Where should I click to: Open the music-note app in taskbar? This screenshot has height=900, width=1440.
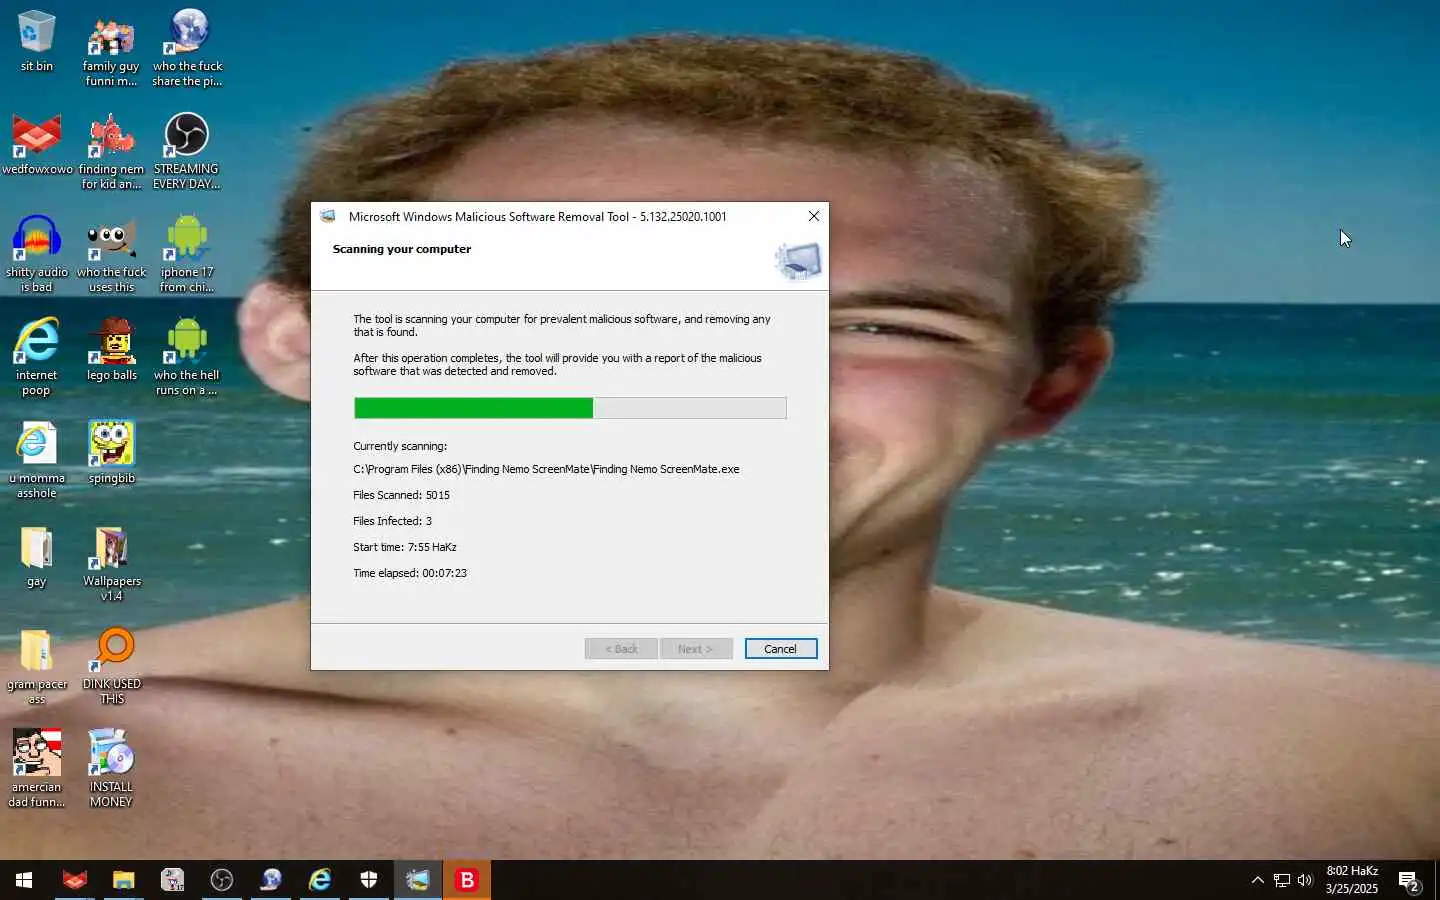tap(172, 880)
